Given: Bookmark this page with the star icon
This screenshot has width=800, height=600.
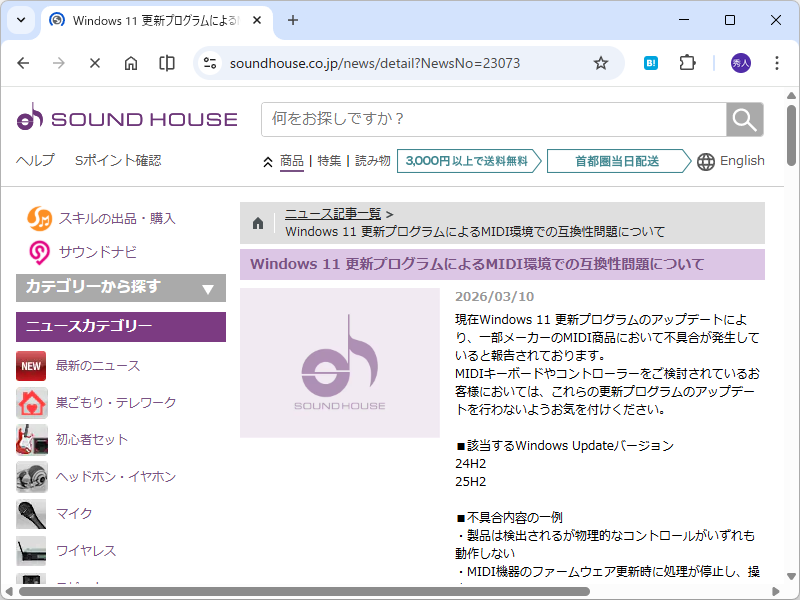Looking at the screenshot, I should point(600,62).
